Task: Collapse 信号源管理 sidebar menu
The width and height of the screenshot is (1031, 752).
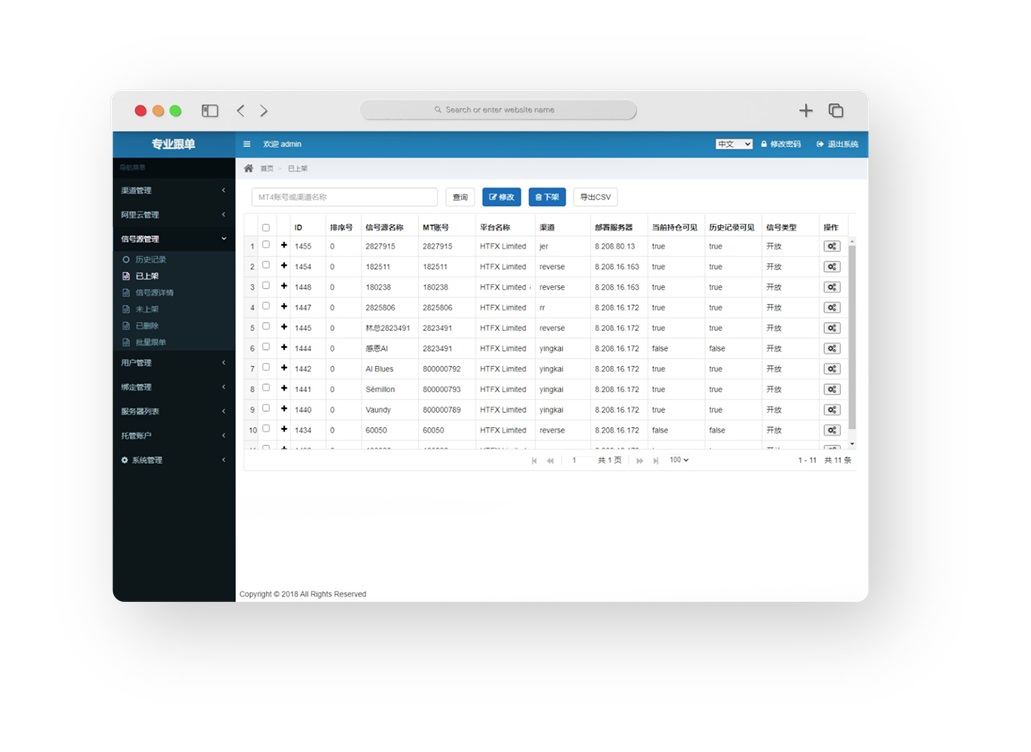Action: click(x=174, y=239)
